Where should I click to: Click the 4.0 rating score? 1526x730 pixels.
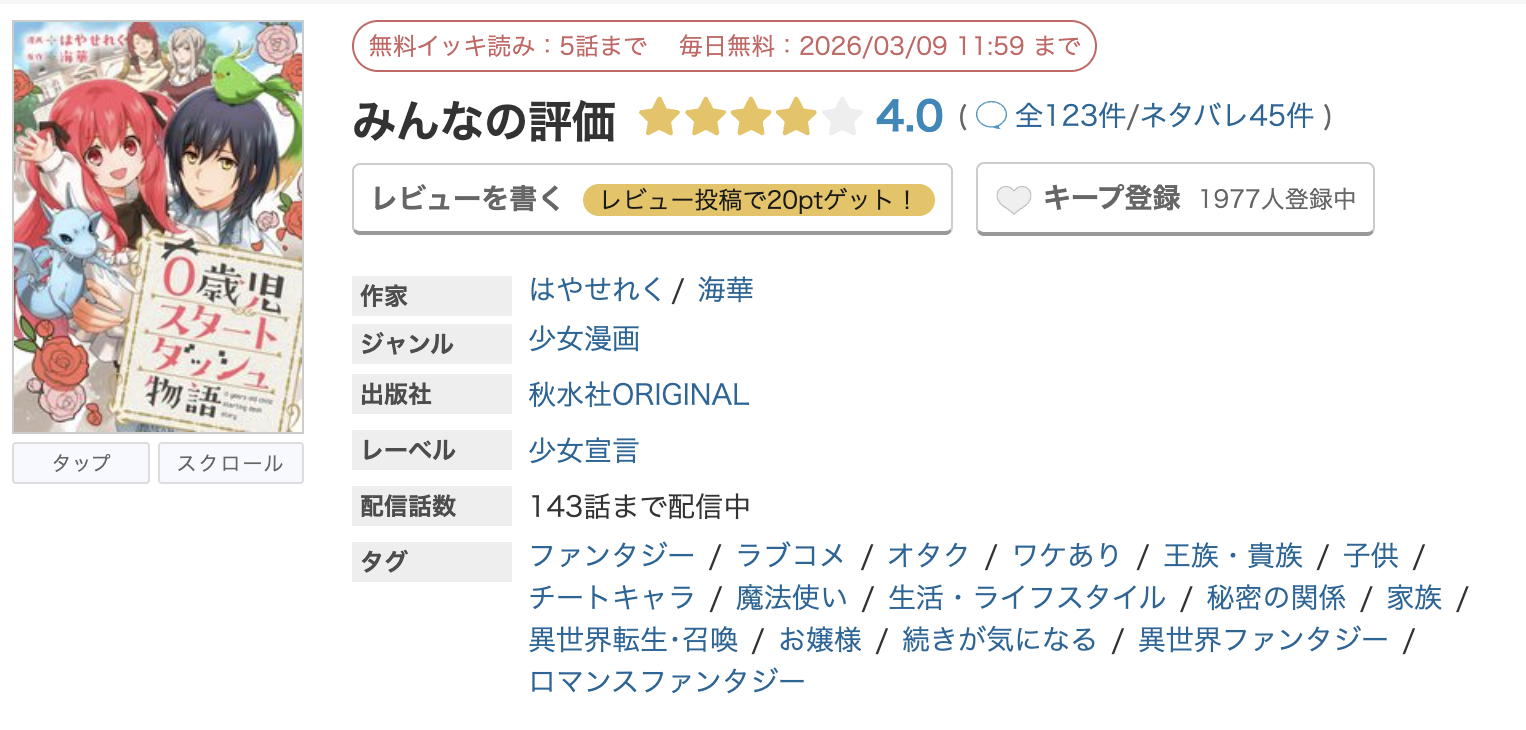point(911,115)
